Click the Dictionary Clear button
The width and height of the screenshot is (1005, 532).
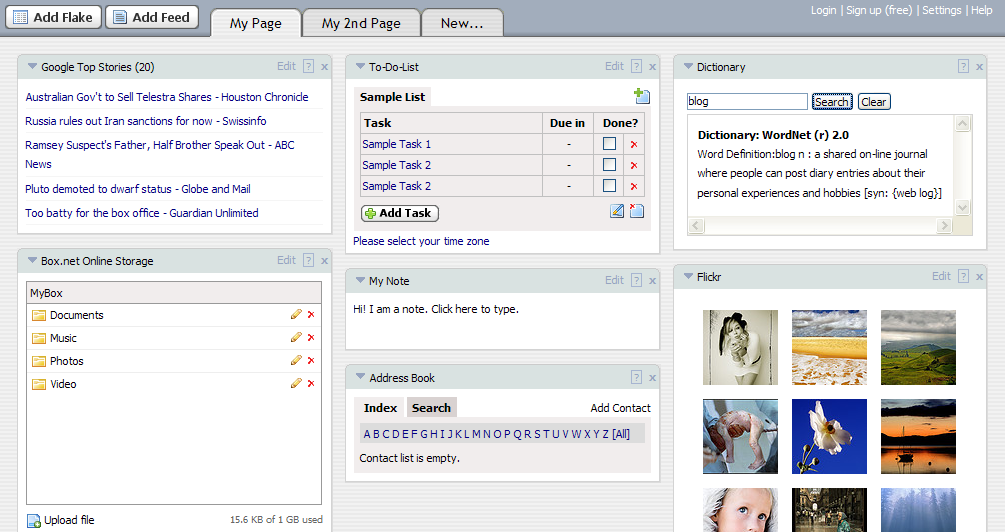coord(874,101)
